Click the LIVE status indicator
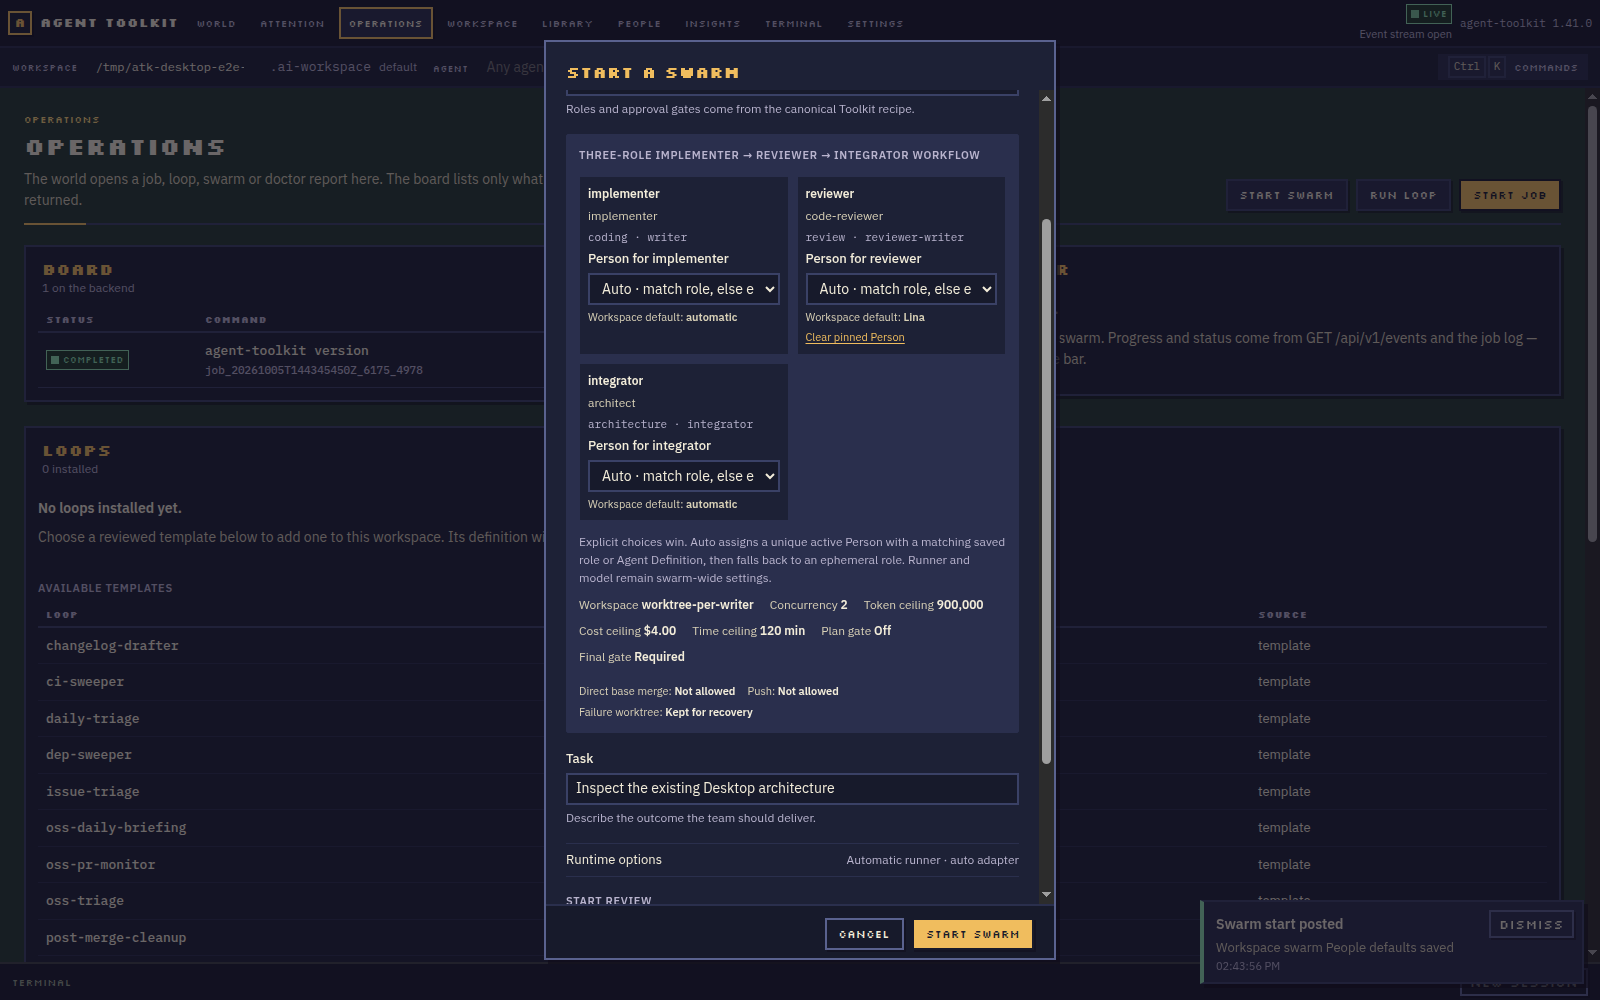 click(x=1428, y=14)
